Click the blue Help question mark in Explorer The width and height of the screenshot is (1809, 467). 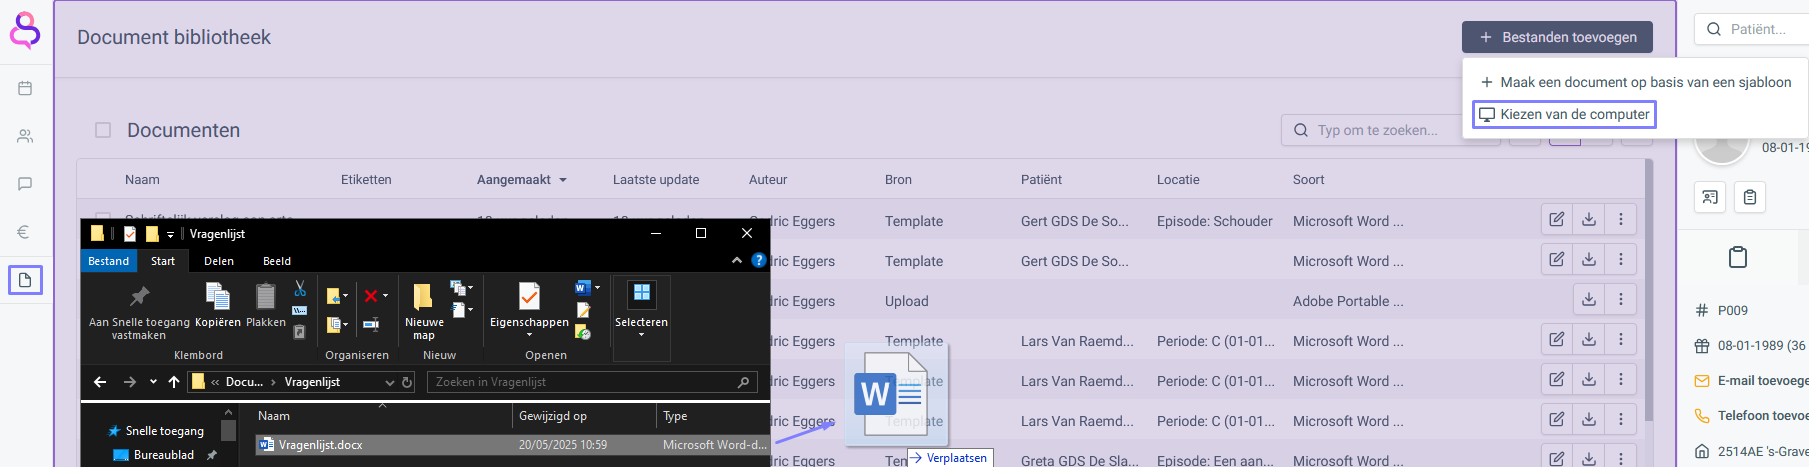[759, 261]
